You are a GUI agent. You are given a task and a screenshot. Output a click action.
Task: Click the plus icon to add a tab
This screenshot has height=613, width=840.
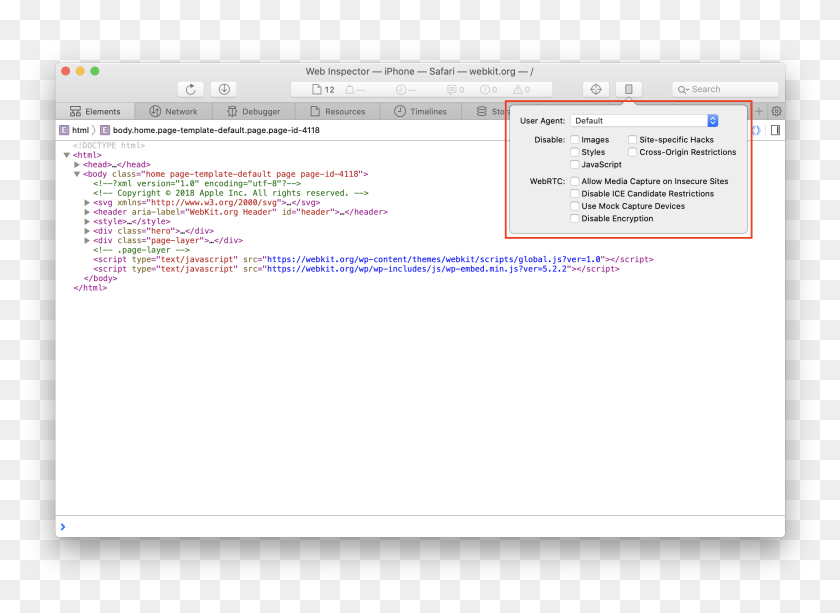(759, 111)
